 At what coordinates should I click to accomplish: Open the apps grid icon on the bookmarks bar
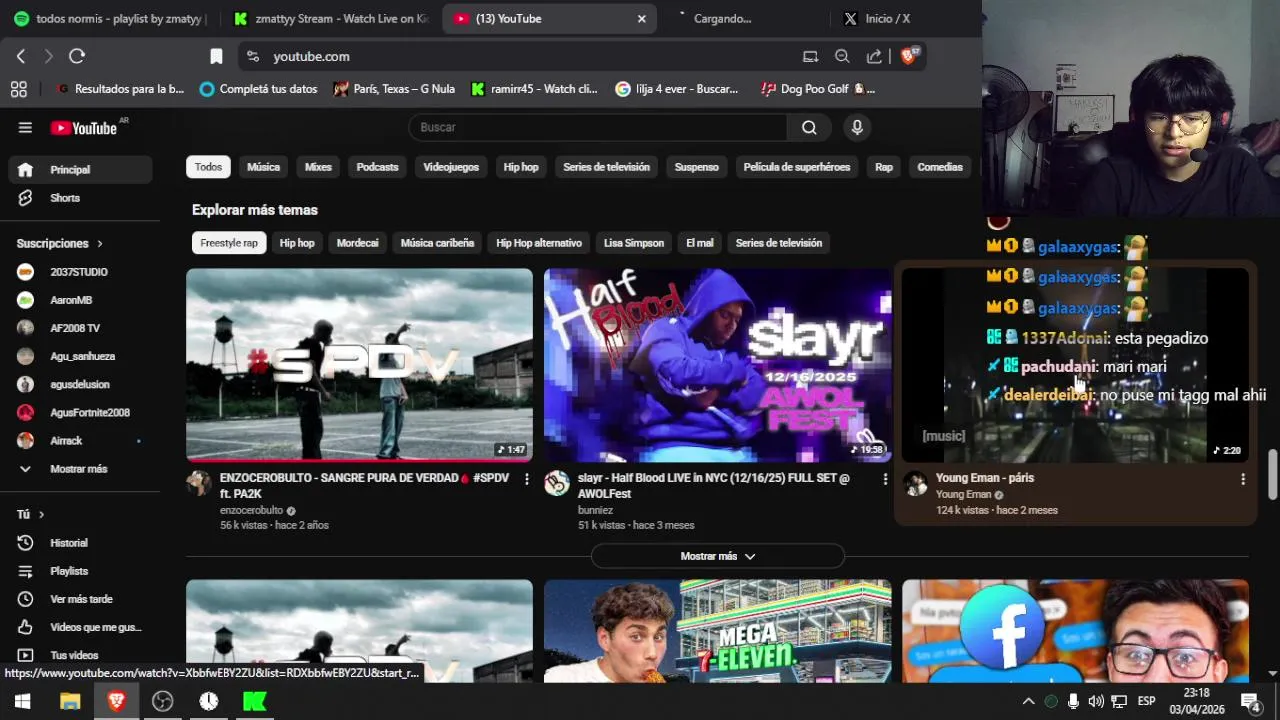18,89
